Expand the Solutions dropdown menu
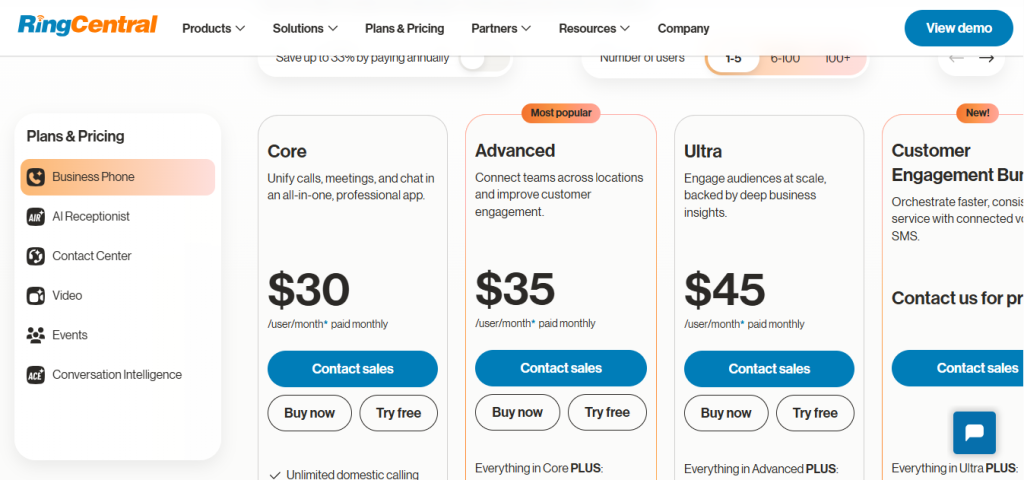Viewport: 1024px width, 480px height. coord(305,28)
